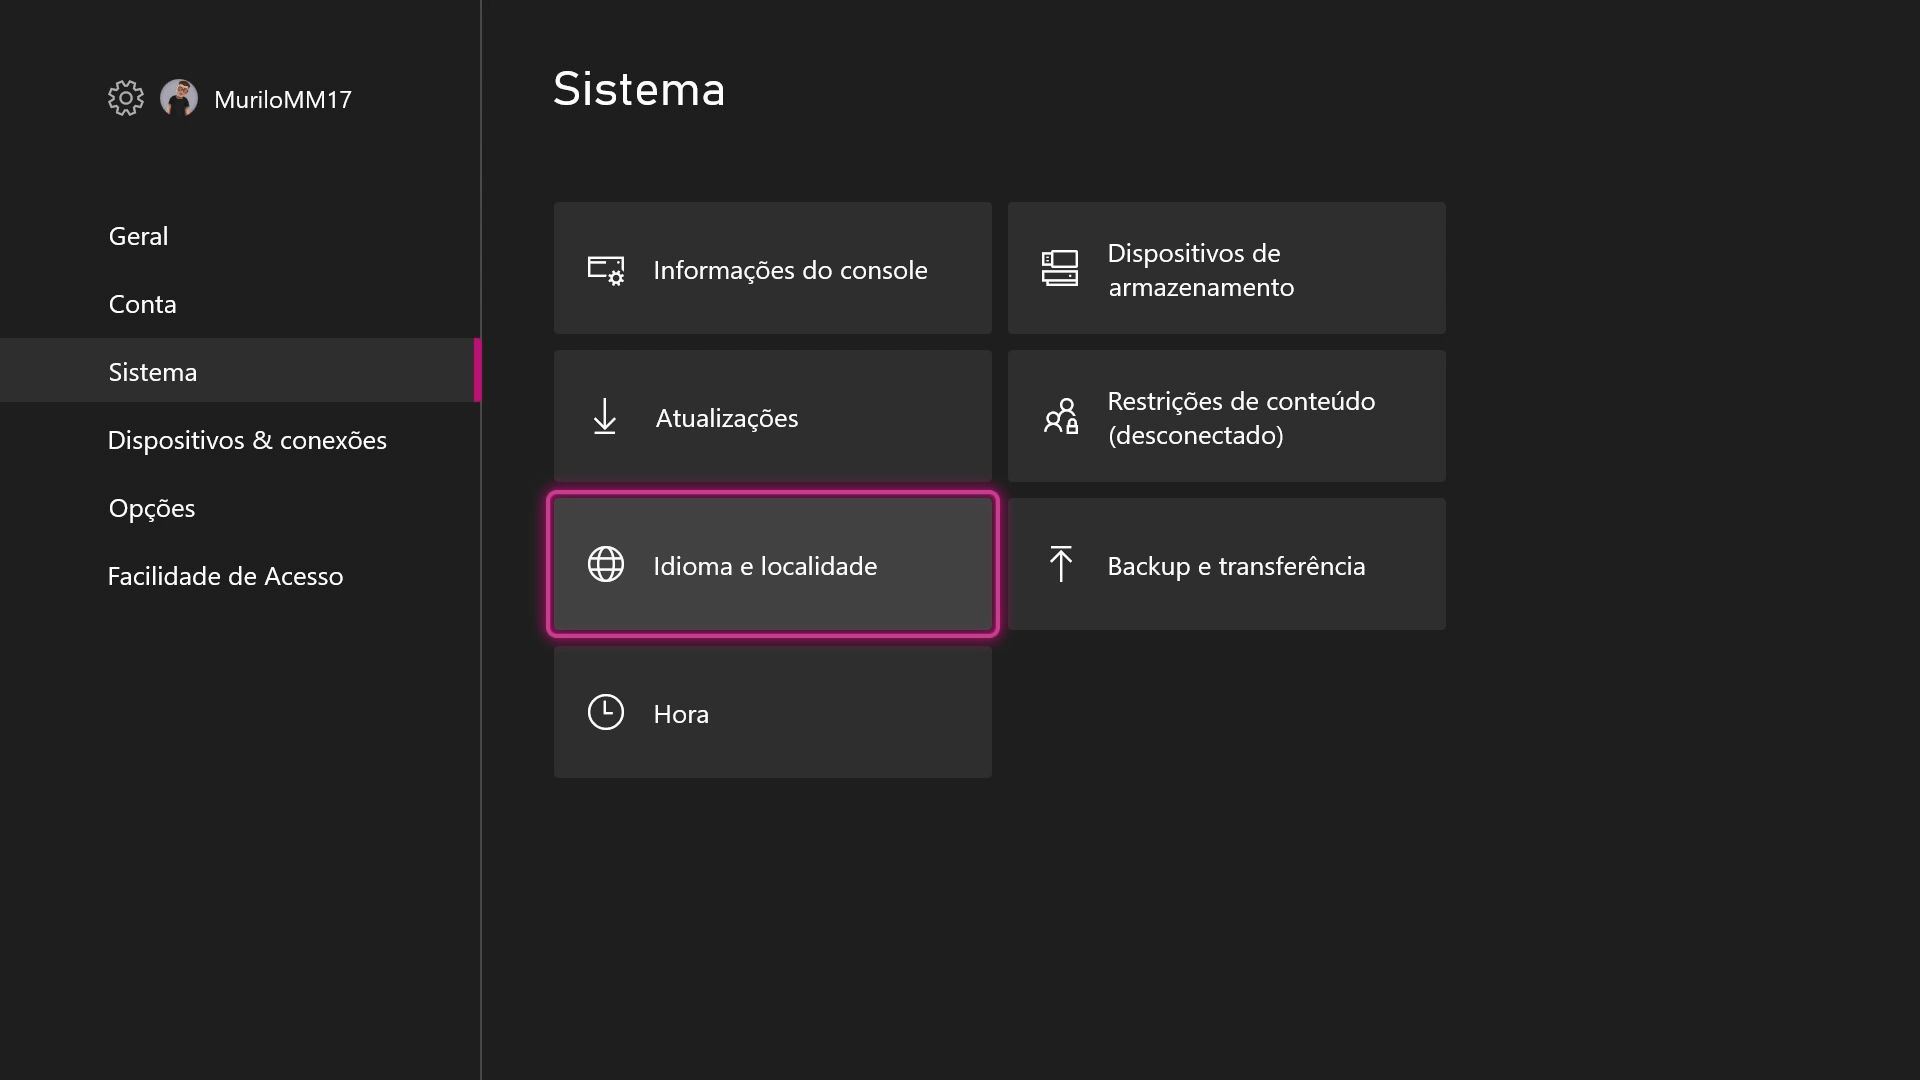Open Facilidade de Acesso settings

coord(225,576)
